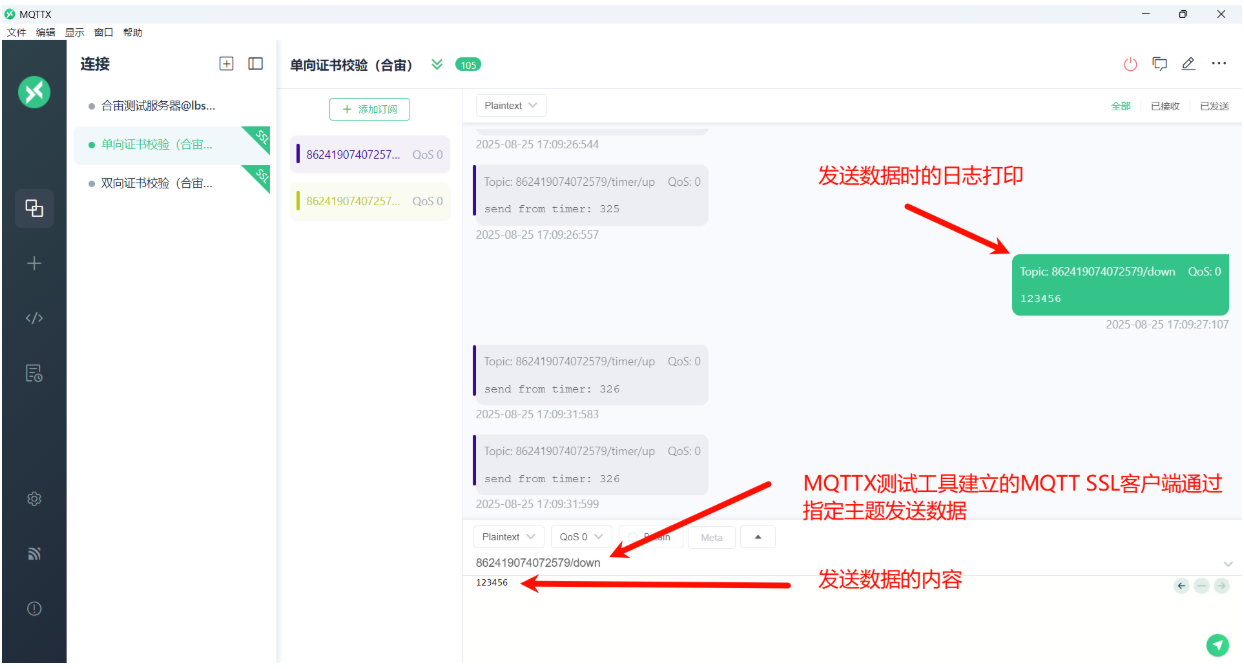Open the more options ellipsis menu

1219,64
